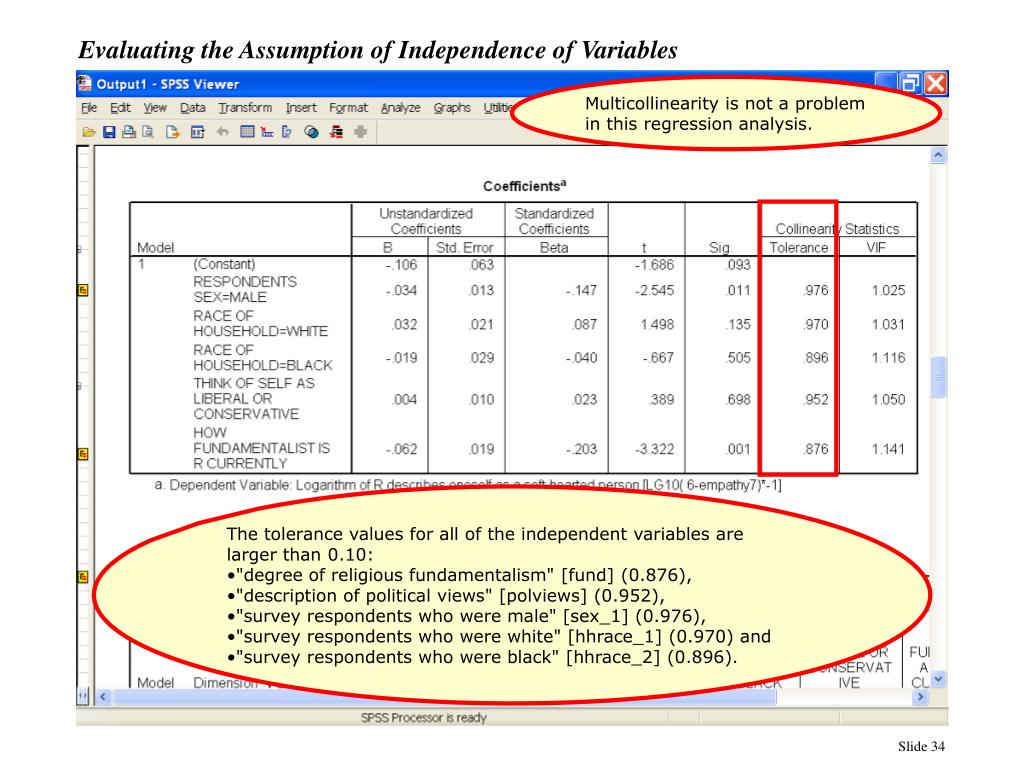Click the Sig. value .505
Viewport: 1024px width, 768px height.
[x=739, y=358]
